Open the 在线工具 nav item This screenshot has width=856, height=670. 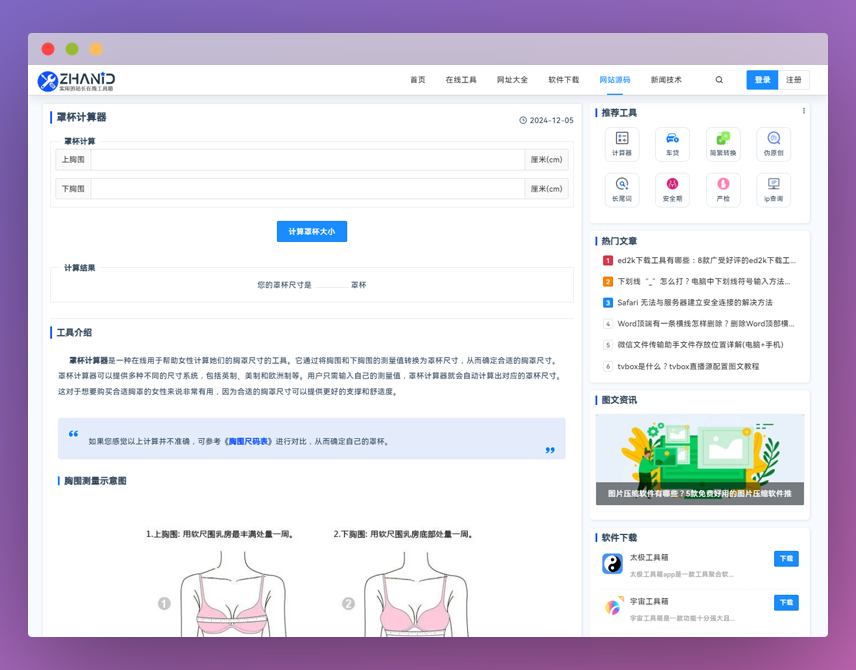pyautogui.click(x=461, y=80)
